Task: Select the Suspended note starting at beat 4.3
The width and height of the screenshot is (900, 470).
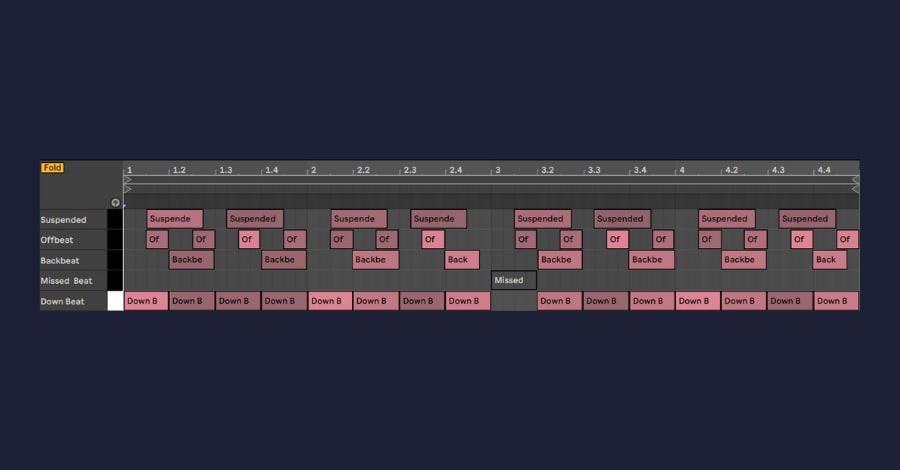Action: [807, 219]
